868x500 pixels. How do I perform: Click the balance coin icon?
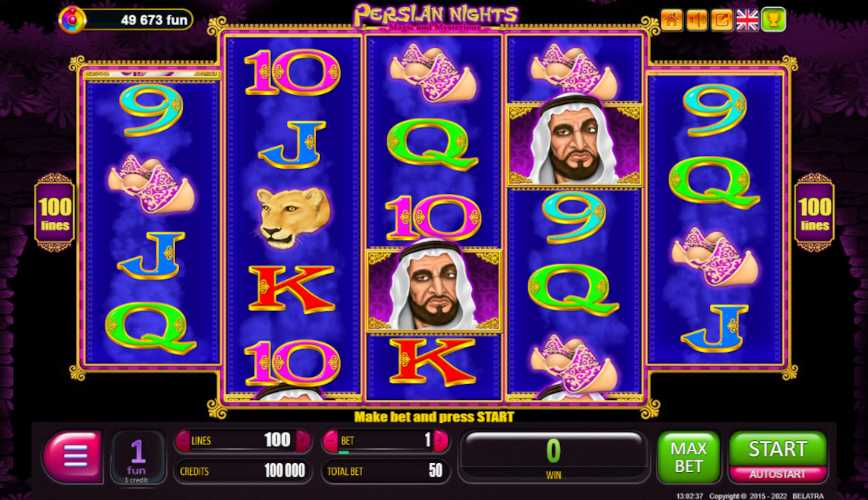coord(73,19)
